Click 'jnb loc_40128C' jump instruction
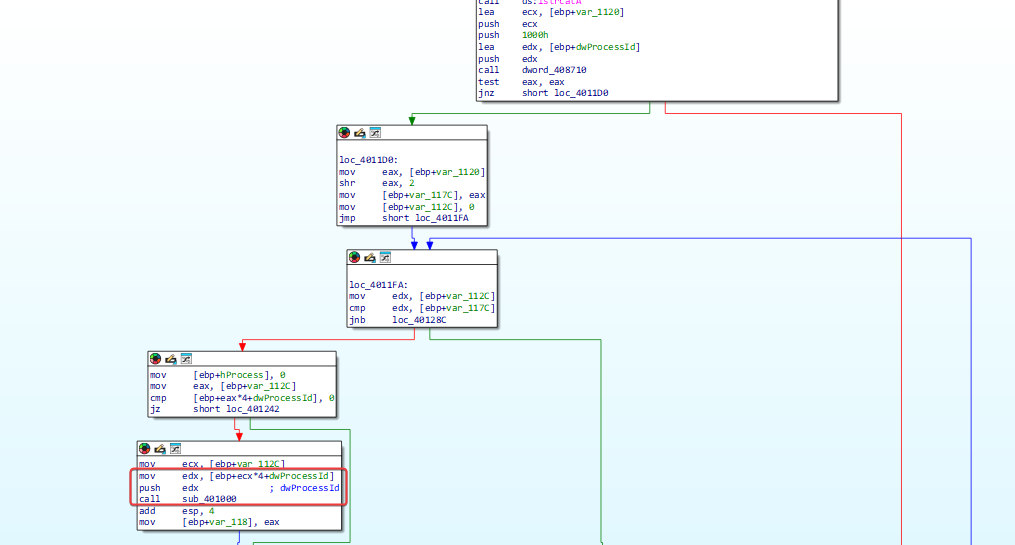 pyautogui.click(x=397, y=320)
